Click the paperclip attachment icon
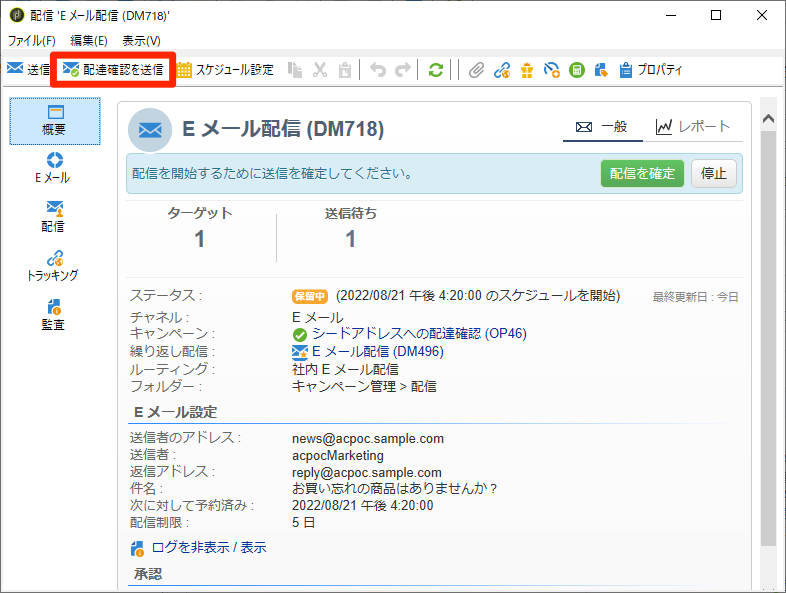This screenshot has width=786, height=593. 476,70
